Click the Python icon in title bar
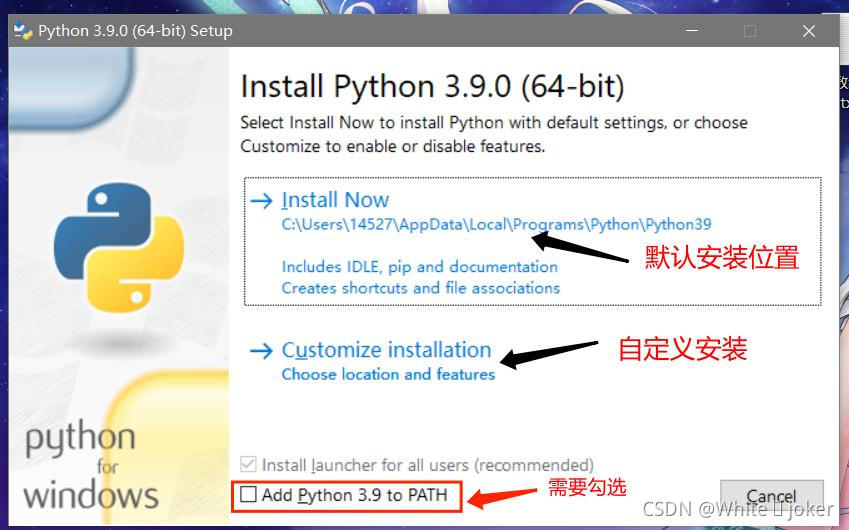 pos(23,31)
